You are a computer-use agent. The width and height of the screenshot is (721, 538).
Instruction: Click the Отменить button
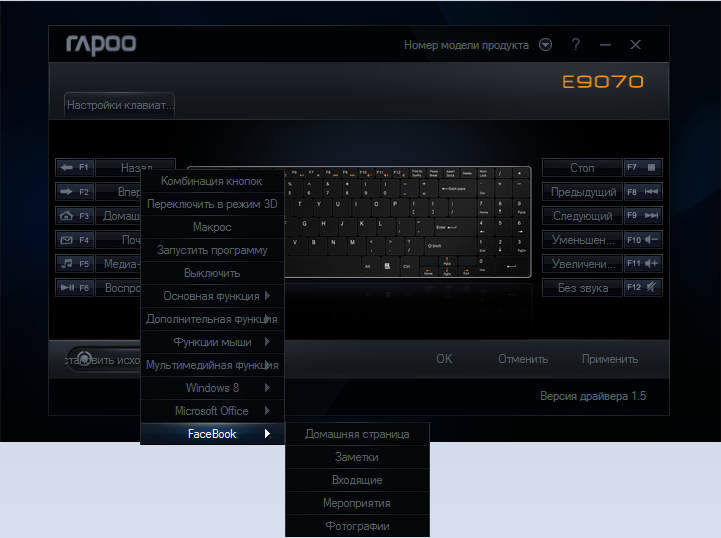523,359
